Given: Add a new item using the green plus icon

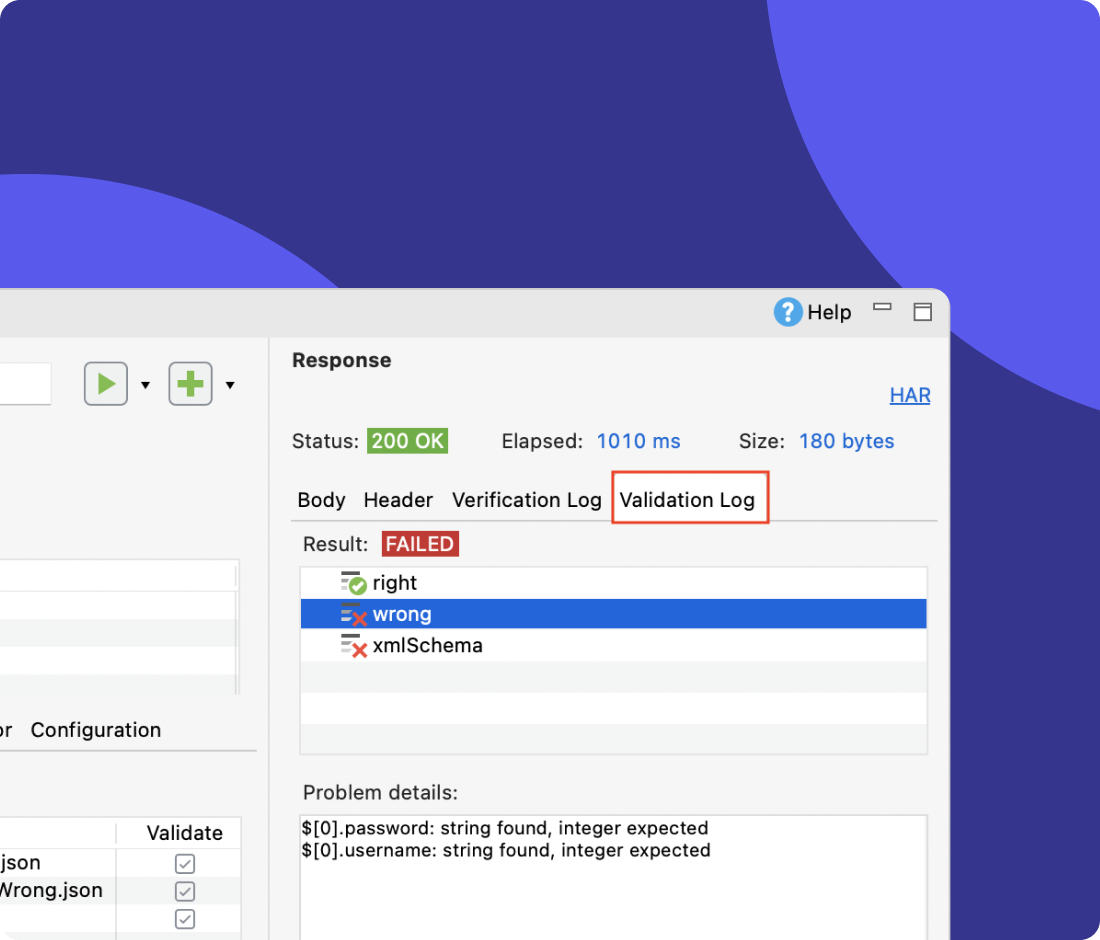Looking at the screenshot, I should [190, 383].
